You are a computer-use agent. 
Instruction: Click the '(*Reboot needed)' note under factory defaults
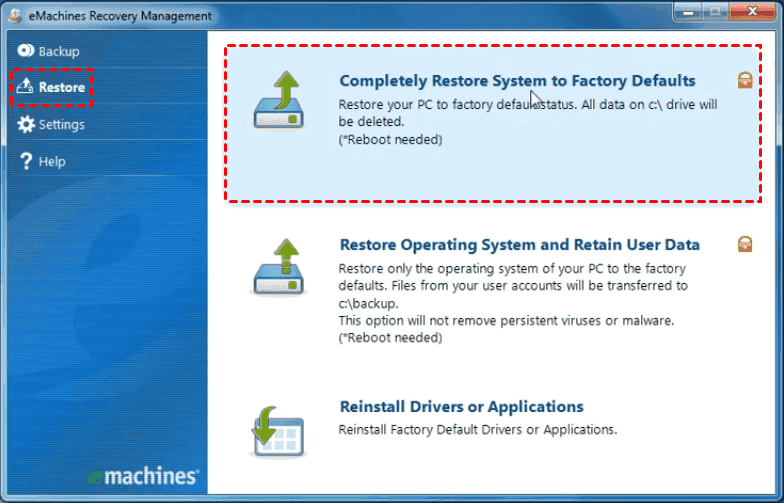tap(390, 140)
